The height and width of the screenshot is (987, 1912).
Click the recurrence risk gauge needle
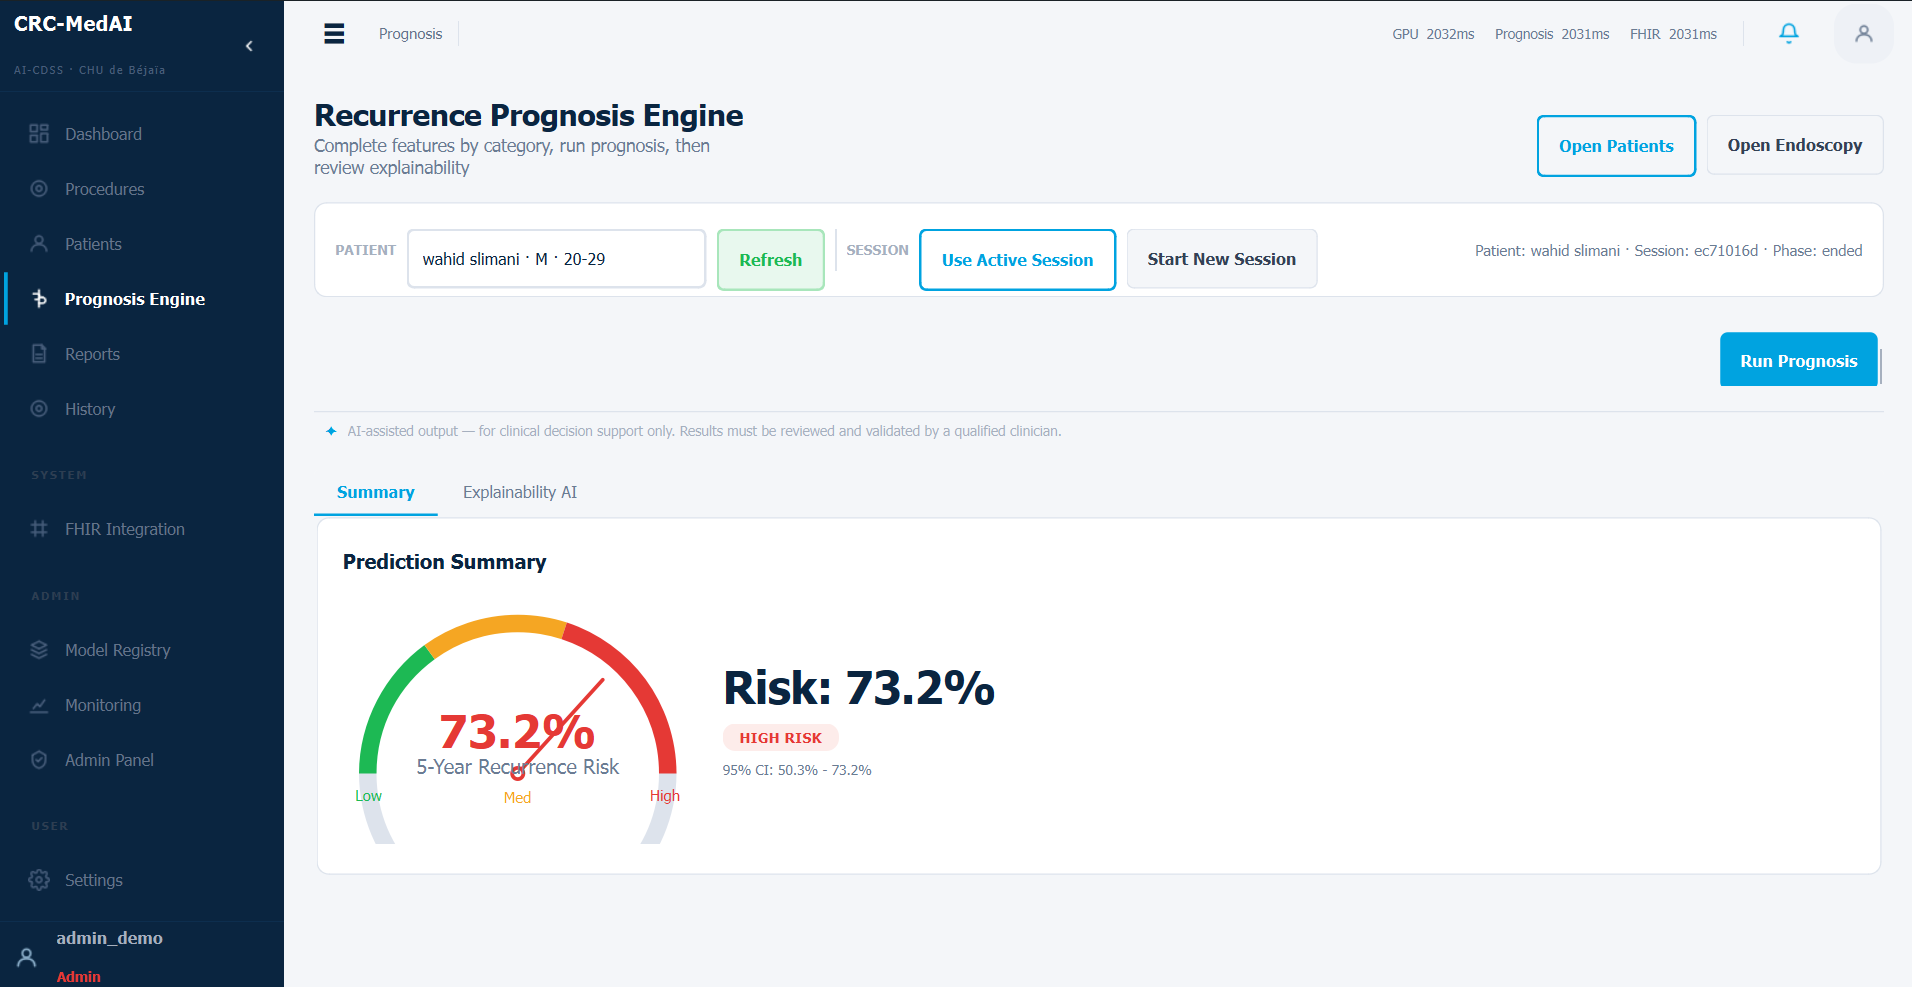coord(560,726)
